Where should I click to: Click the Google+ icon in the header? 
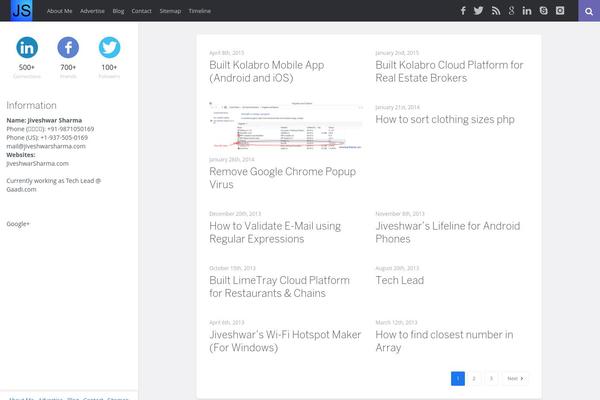pyautogui.click(x=511, y=11)
